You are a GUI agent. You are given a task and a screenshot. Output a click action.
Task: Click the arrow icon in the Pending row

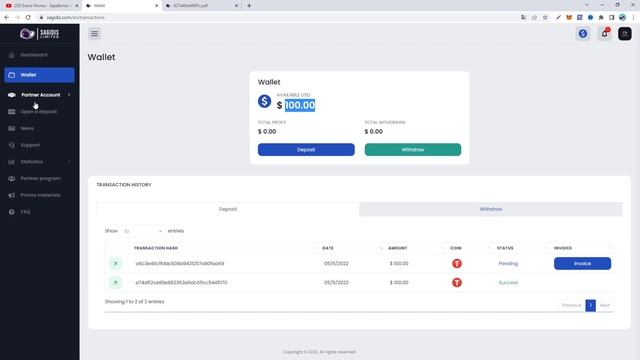(115, 264)
